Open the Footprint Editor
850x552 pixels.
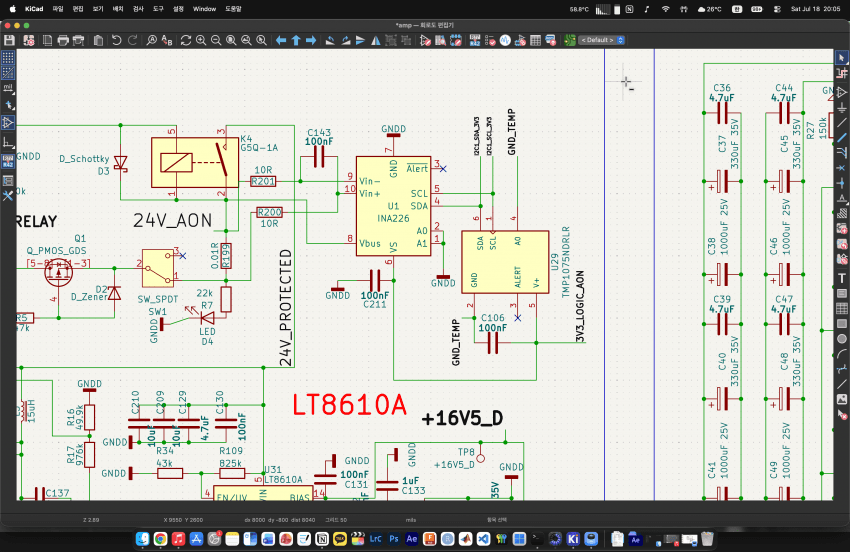pos(456,40)
